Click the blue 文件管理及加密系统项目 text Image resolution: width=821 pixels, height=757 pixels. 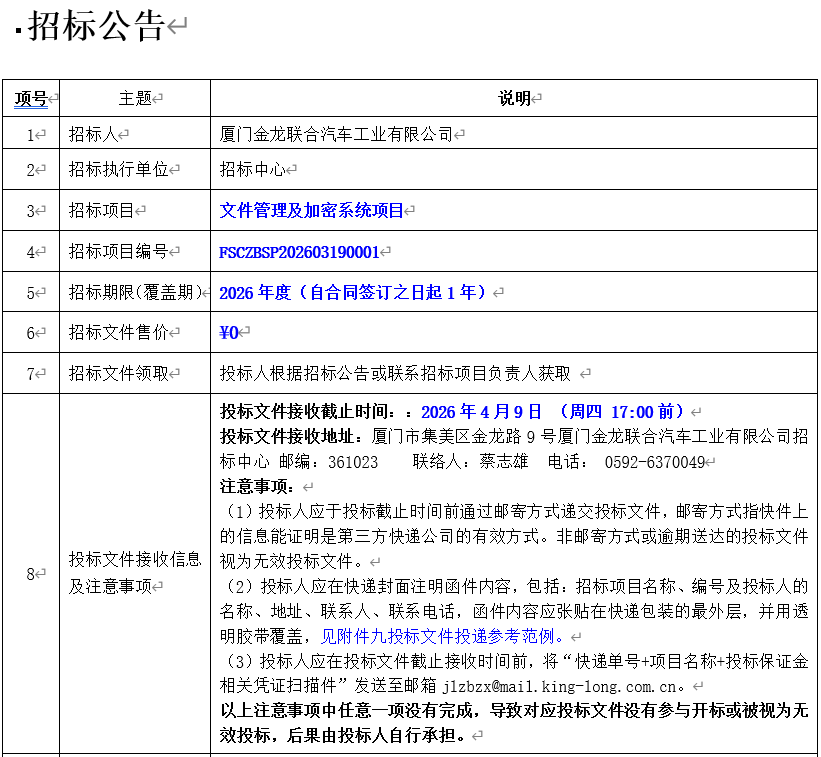(311, 210)
